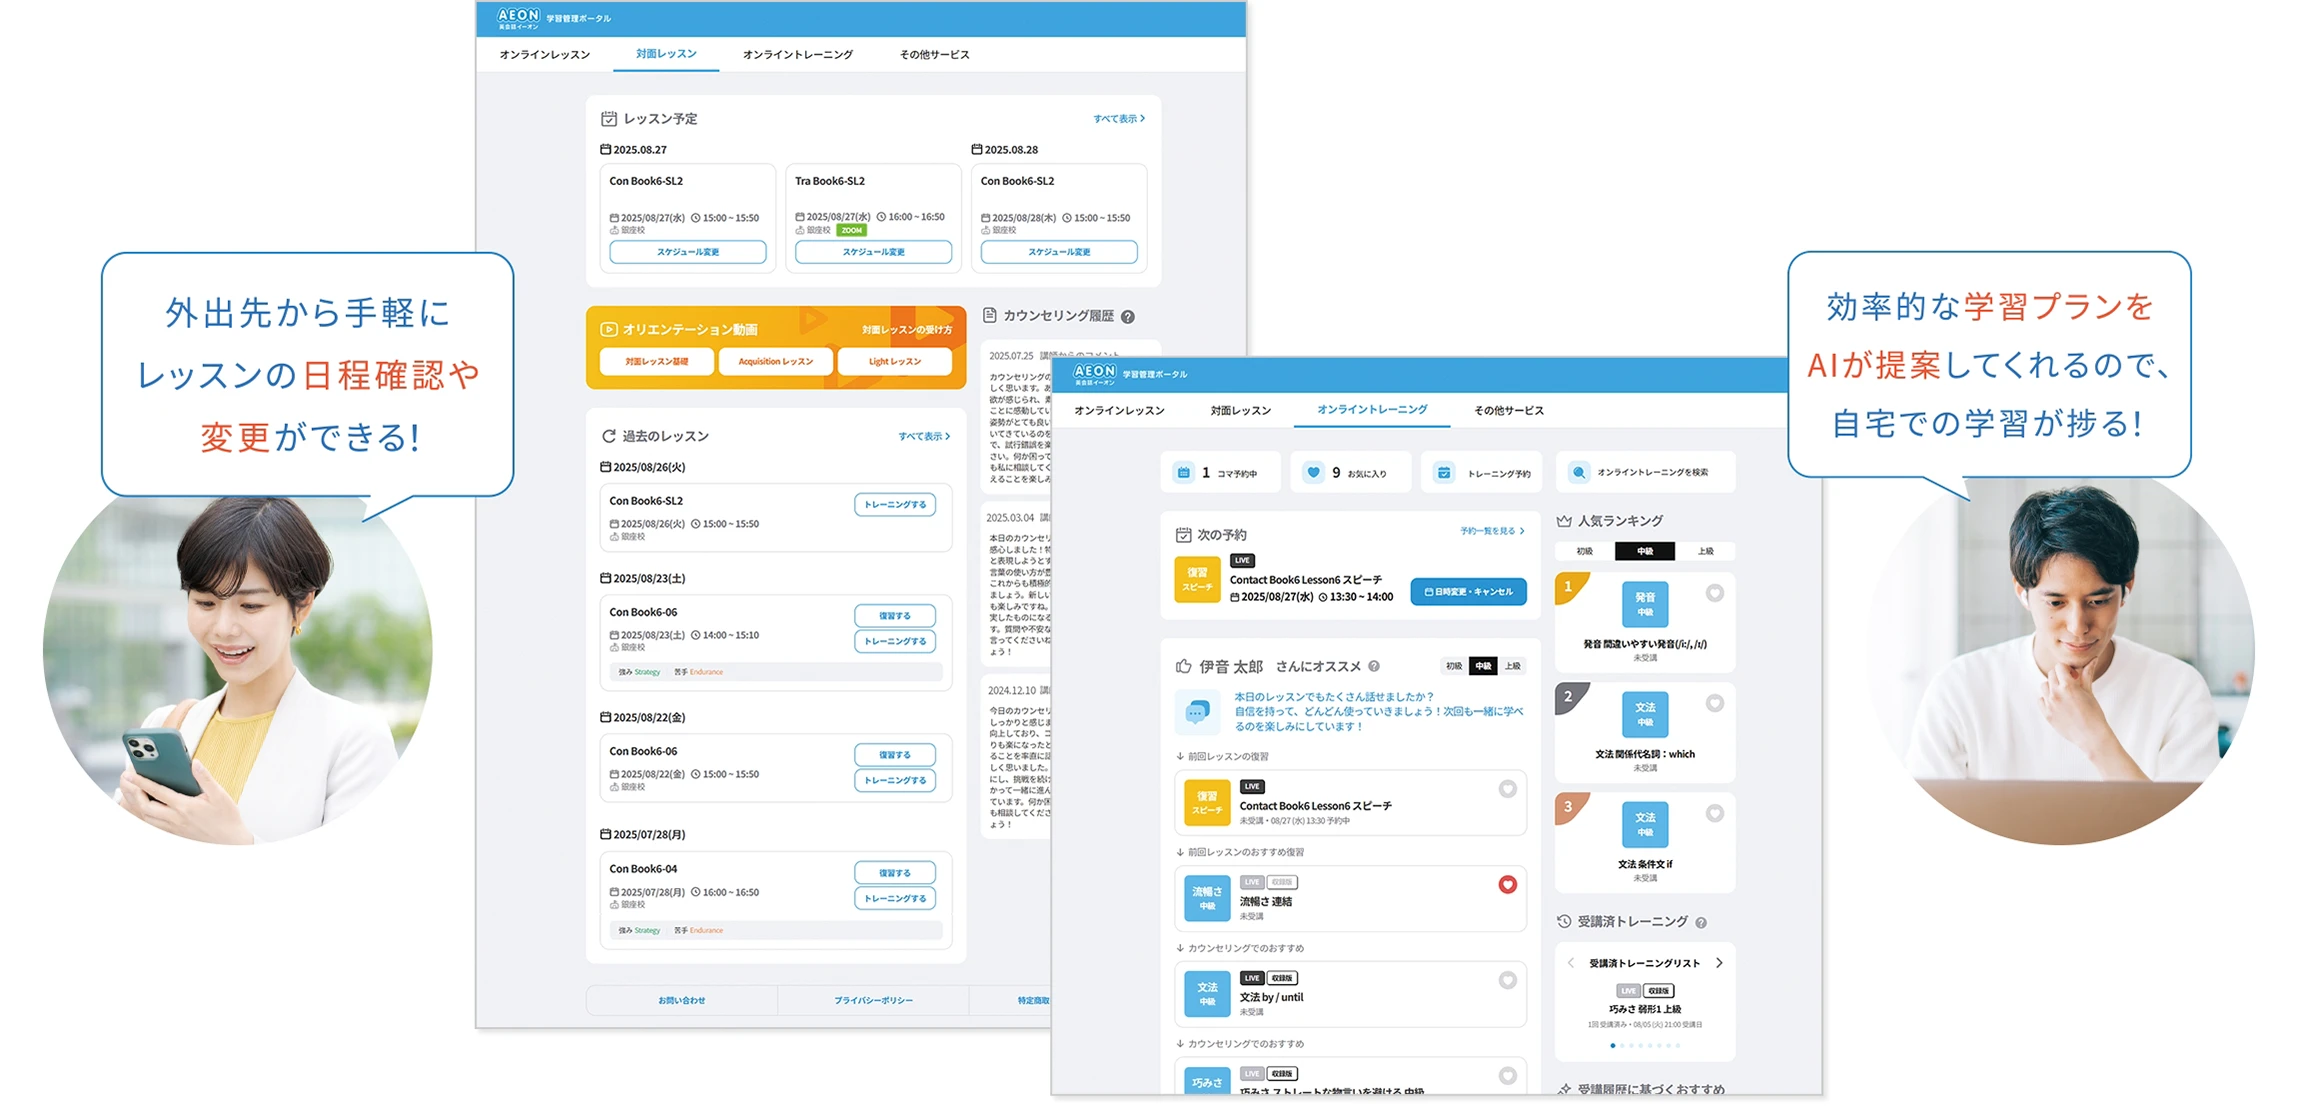This screenshot has width=2298, height=1108.
Task: Switch to the オンライントレーニング tab in back window
Action: 797,55
